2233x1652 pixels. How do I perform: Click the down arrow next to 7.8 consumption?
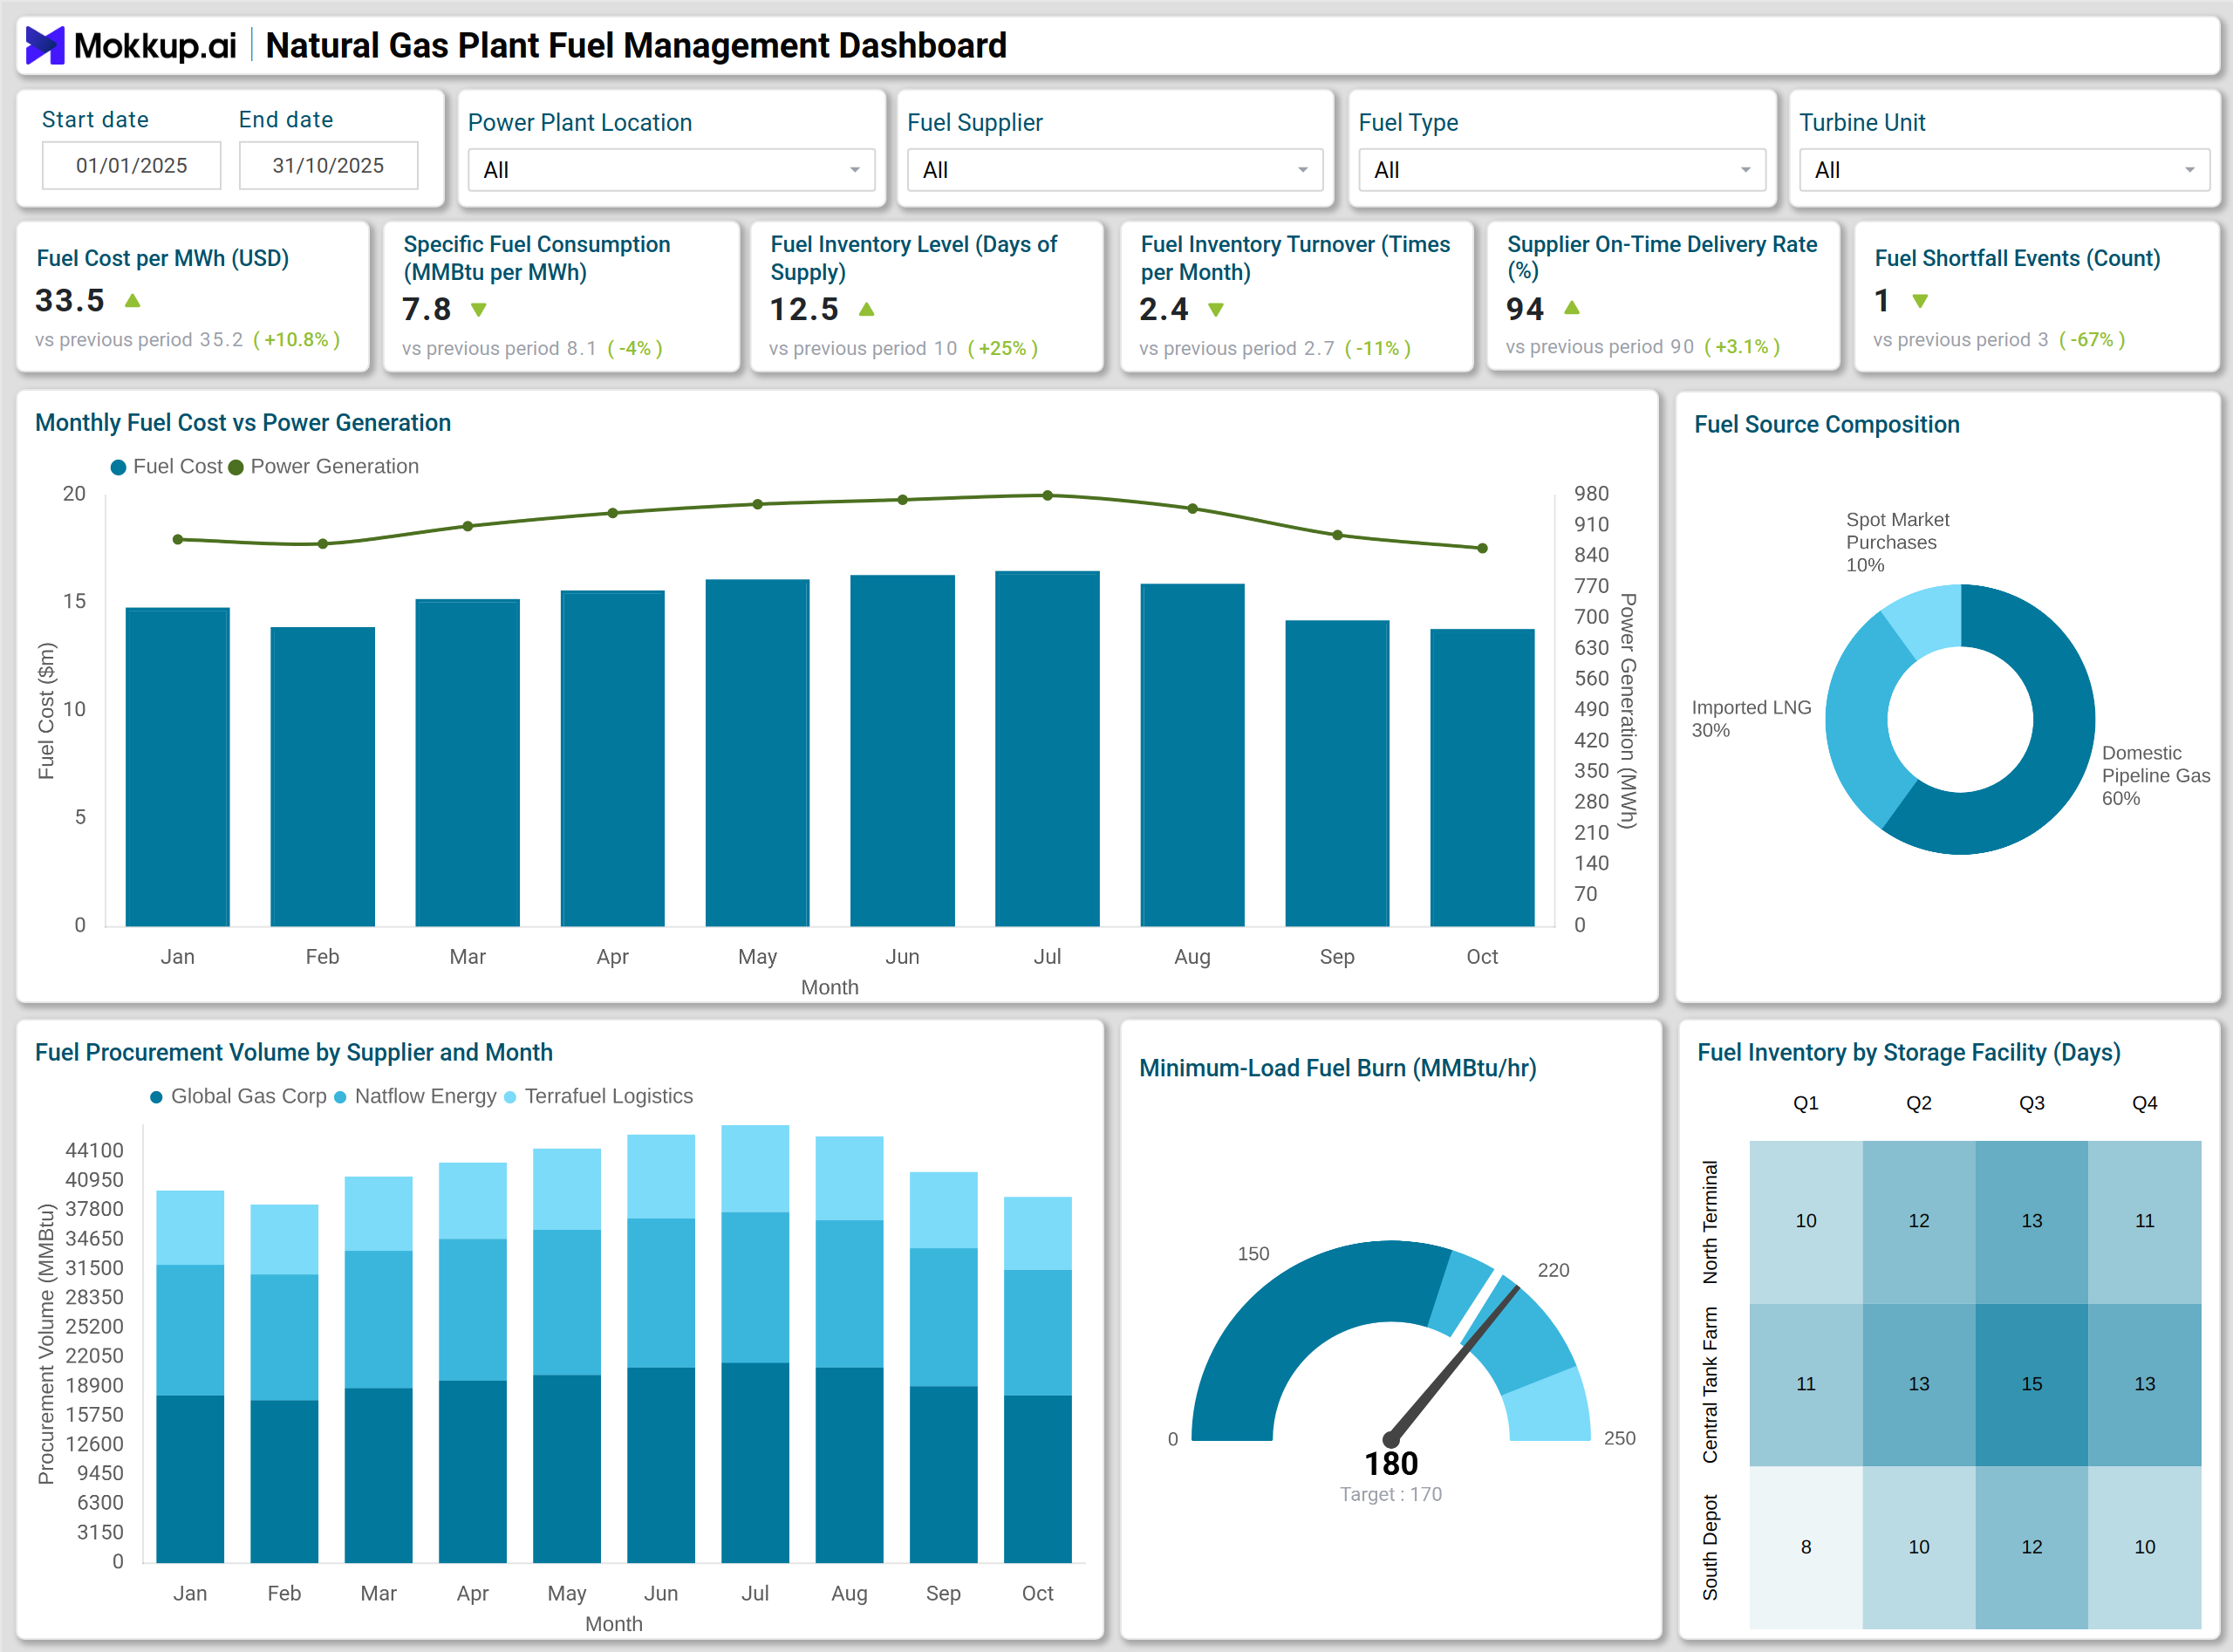[x=479, y=310]
